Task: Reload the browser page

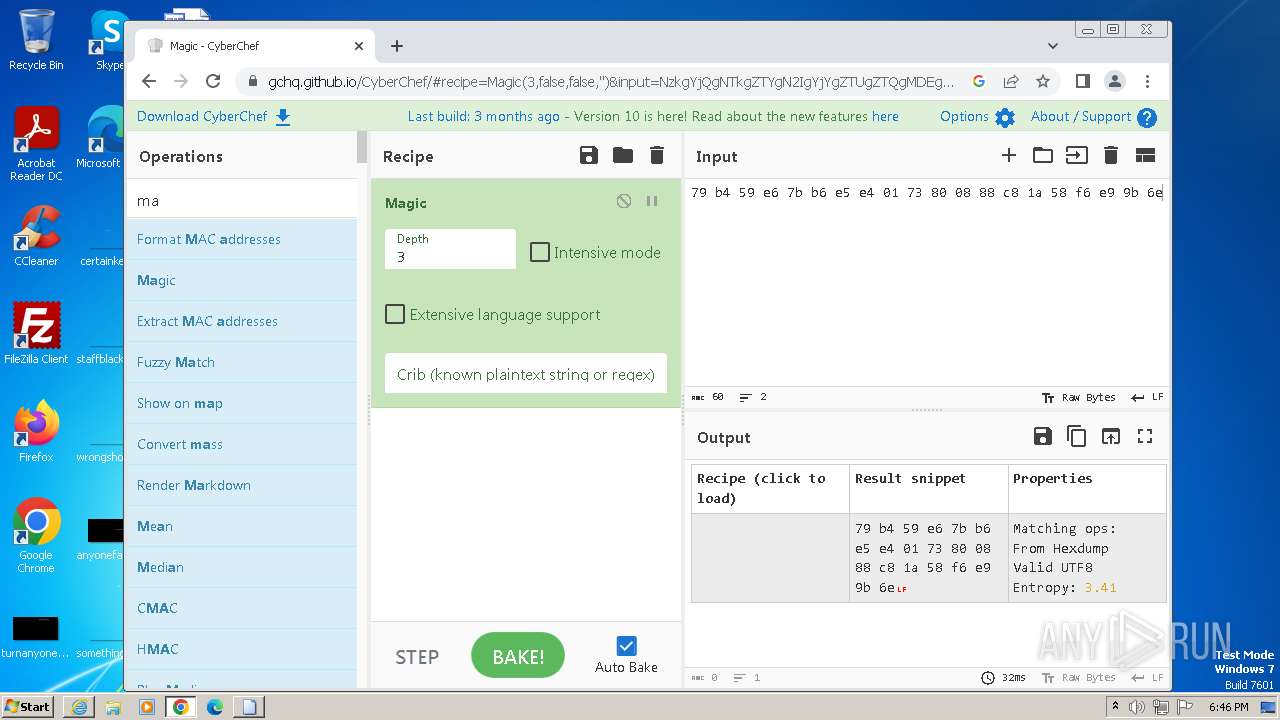Action: (x=213, y=82)
